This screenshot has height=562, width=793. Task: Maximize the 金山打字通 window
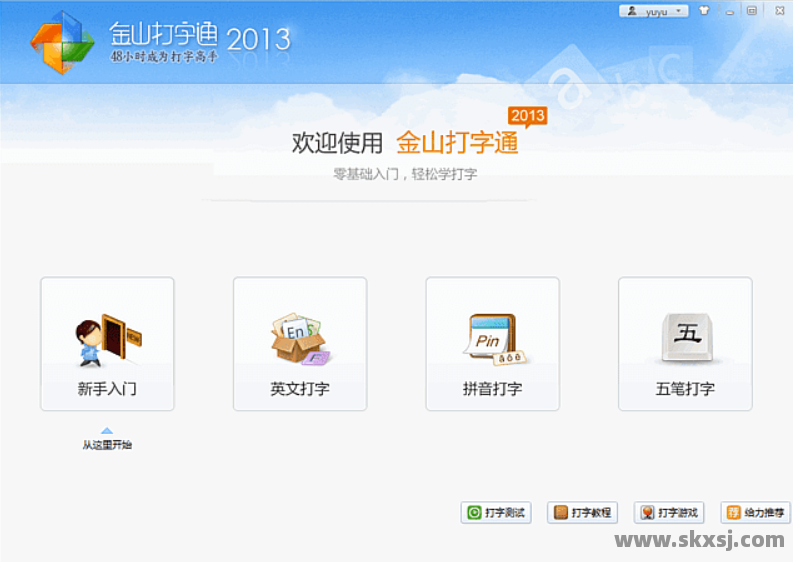(x=751, y=11)
